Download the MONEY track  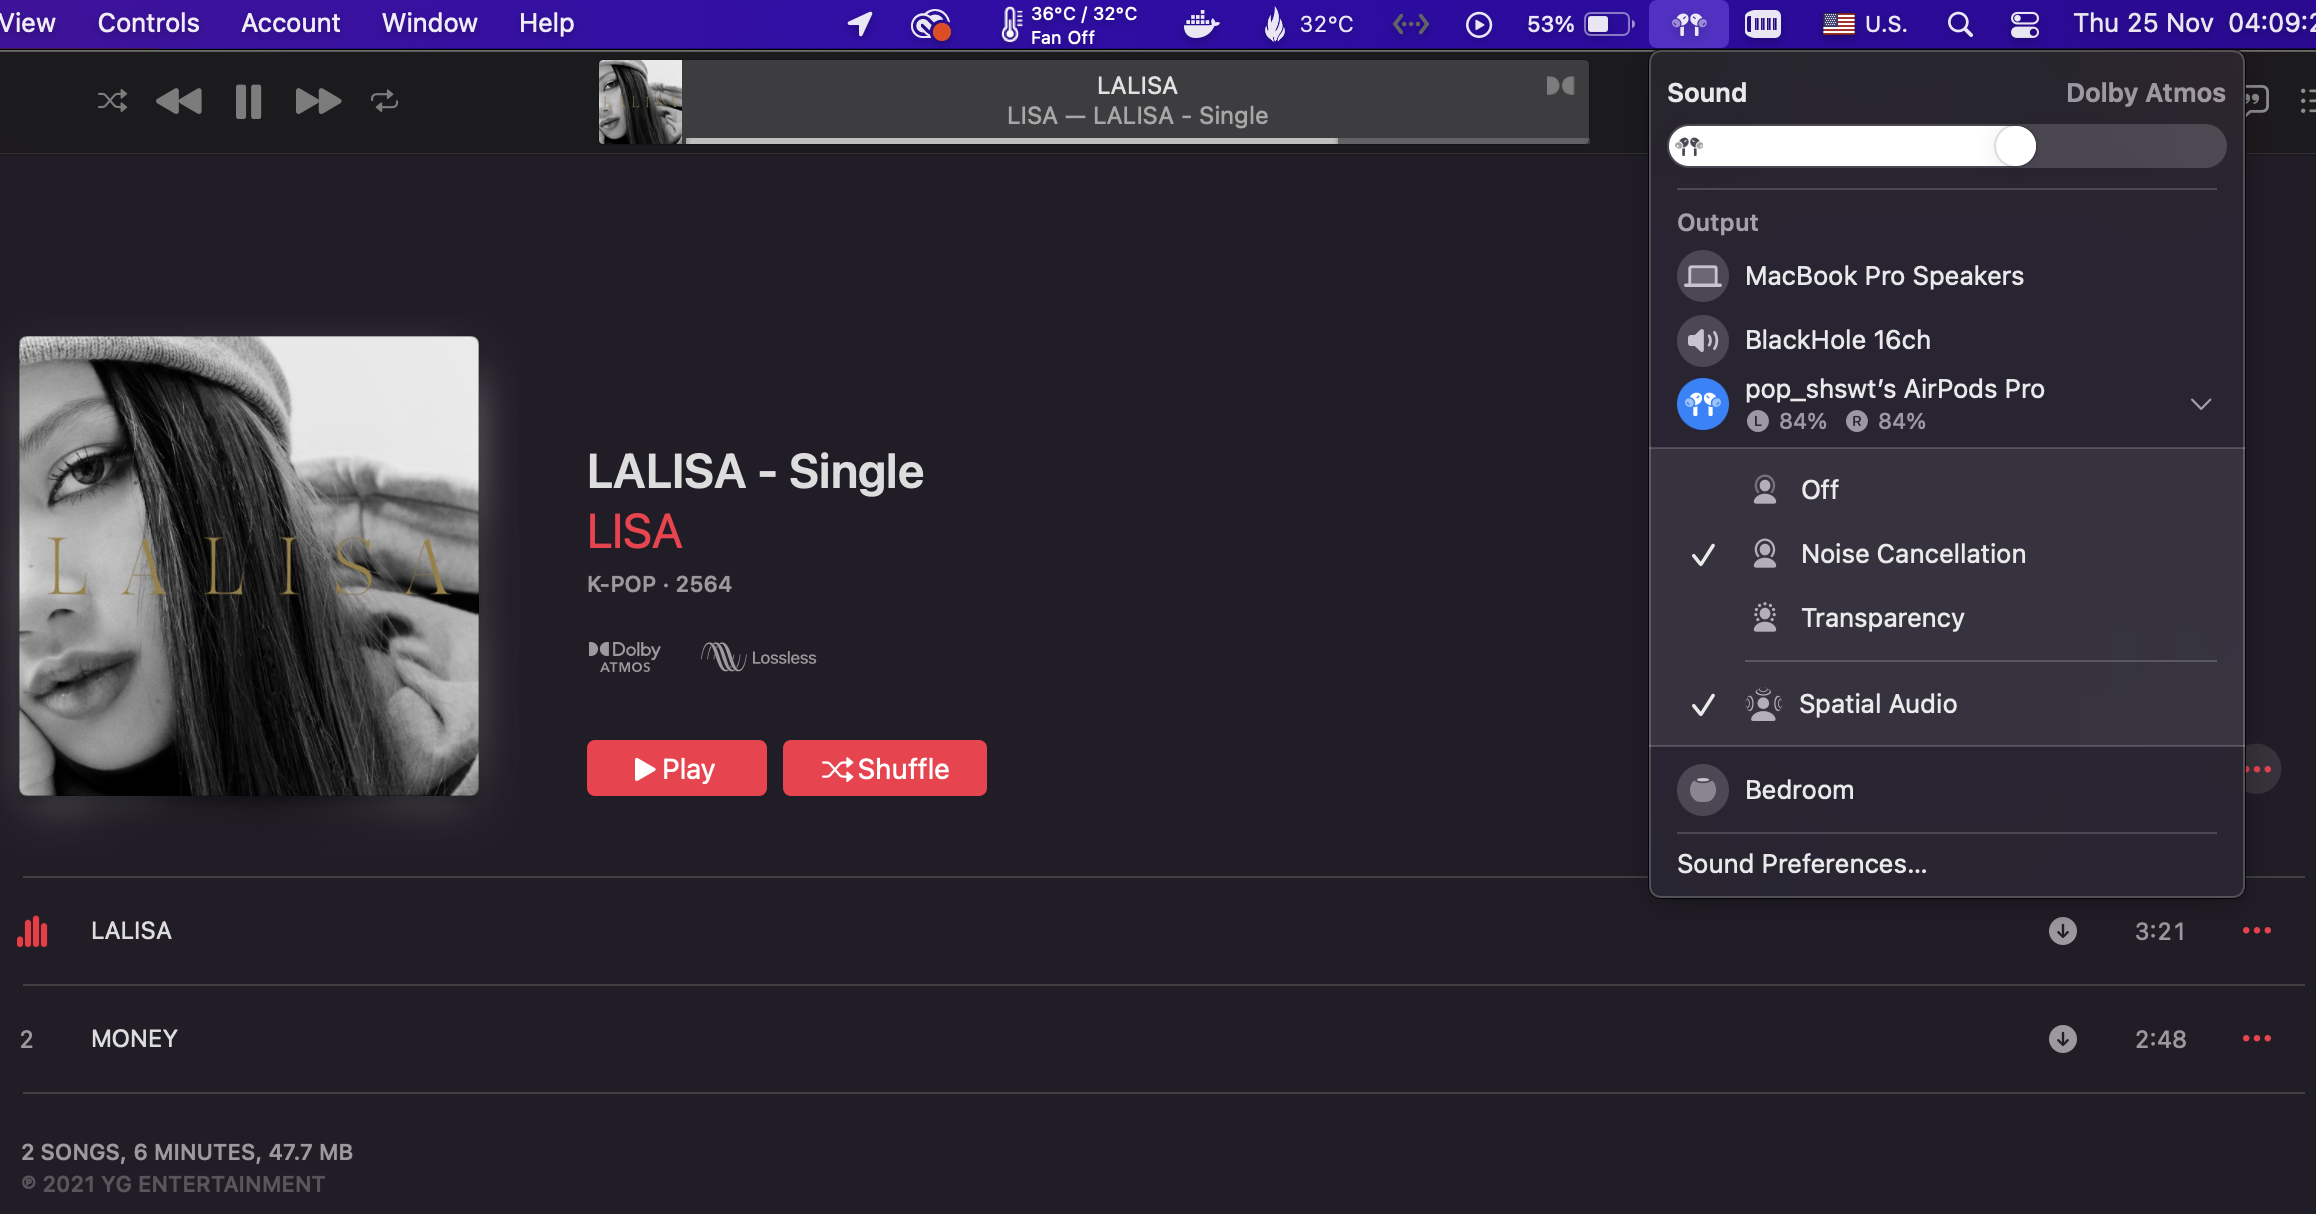2062,1039
